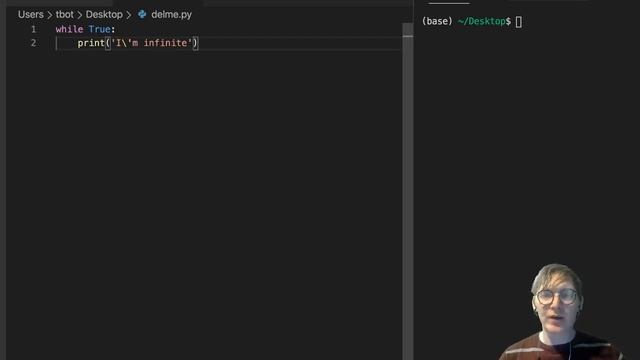This screenshot has height=360, width=640.
Task: Click the Users breadcrumb segment
Action: click(31, 15)
